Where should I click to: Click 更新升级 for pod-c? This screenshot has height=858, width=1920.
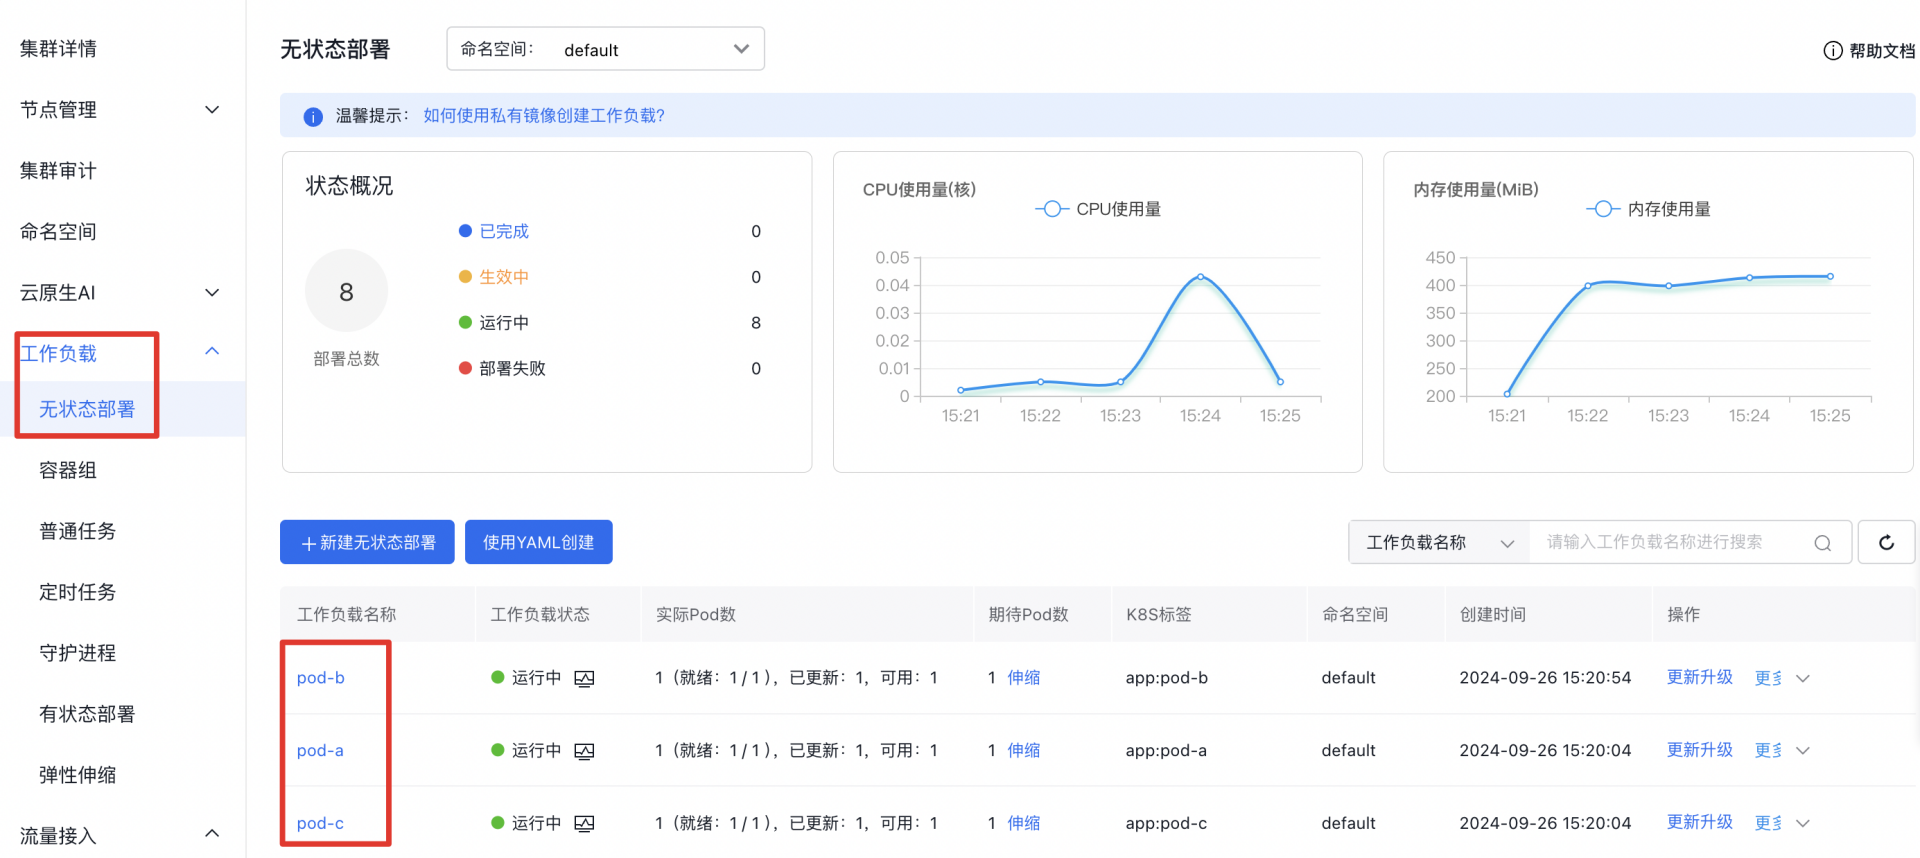(x=1700, y=822)
